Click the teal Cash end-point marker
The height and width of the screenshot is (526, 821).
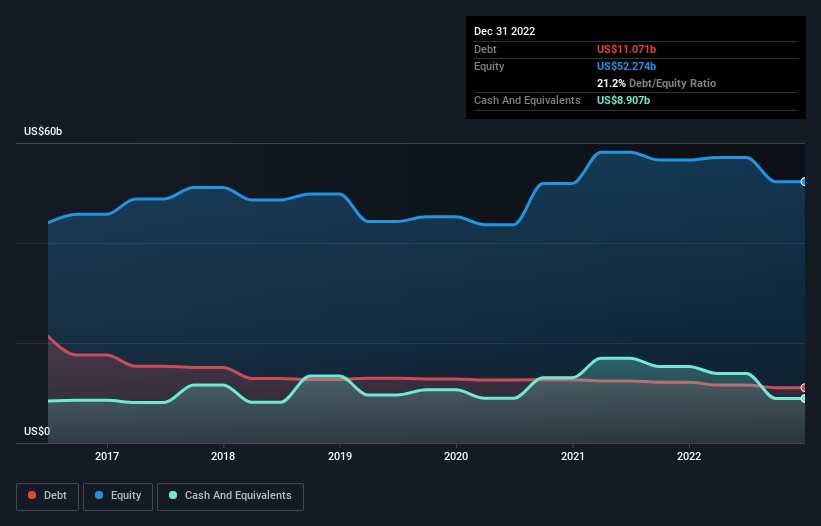pyautogui.click(x=804, y=399)
